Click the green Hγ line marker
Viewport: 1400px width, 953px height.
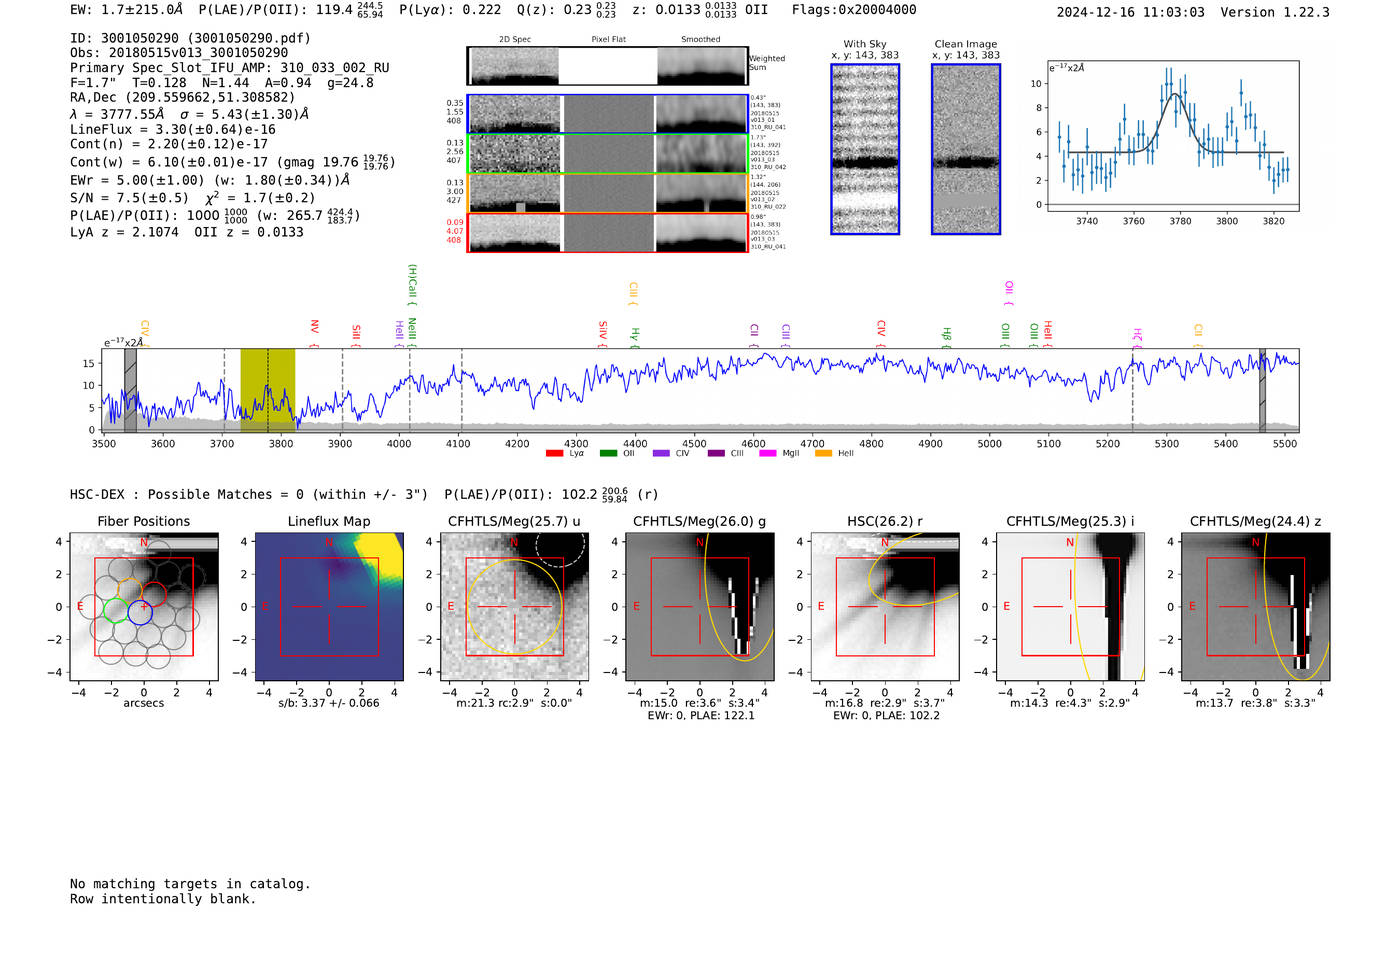pos(634,337)
